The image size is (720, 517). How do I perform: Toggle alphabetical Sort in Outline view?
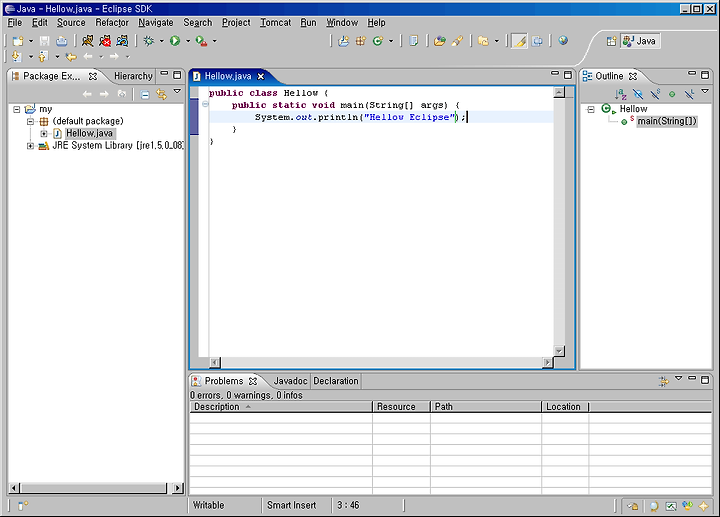pyautogui.click(x=620, y=94)
